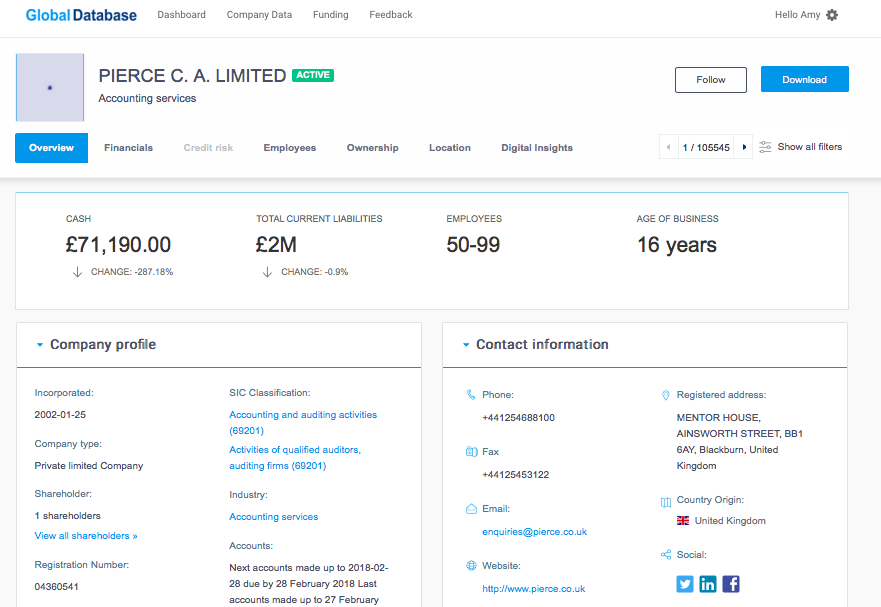Click the company logo thumbnail
The height and width of the screenshot is (607, 881).
[50, 88]
